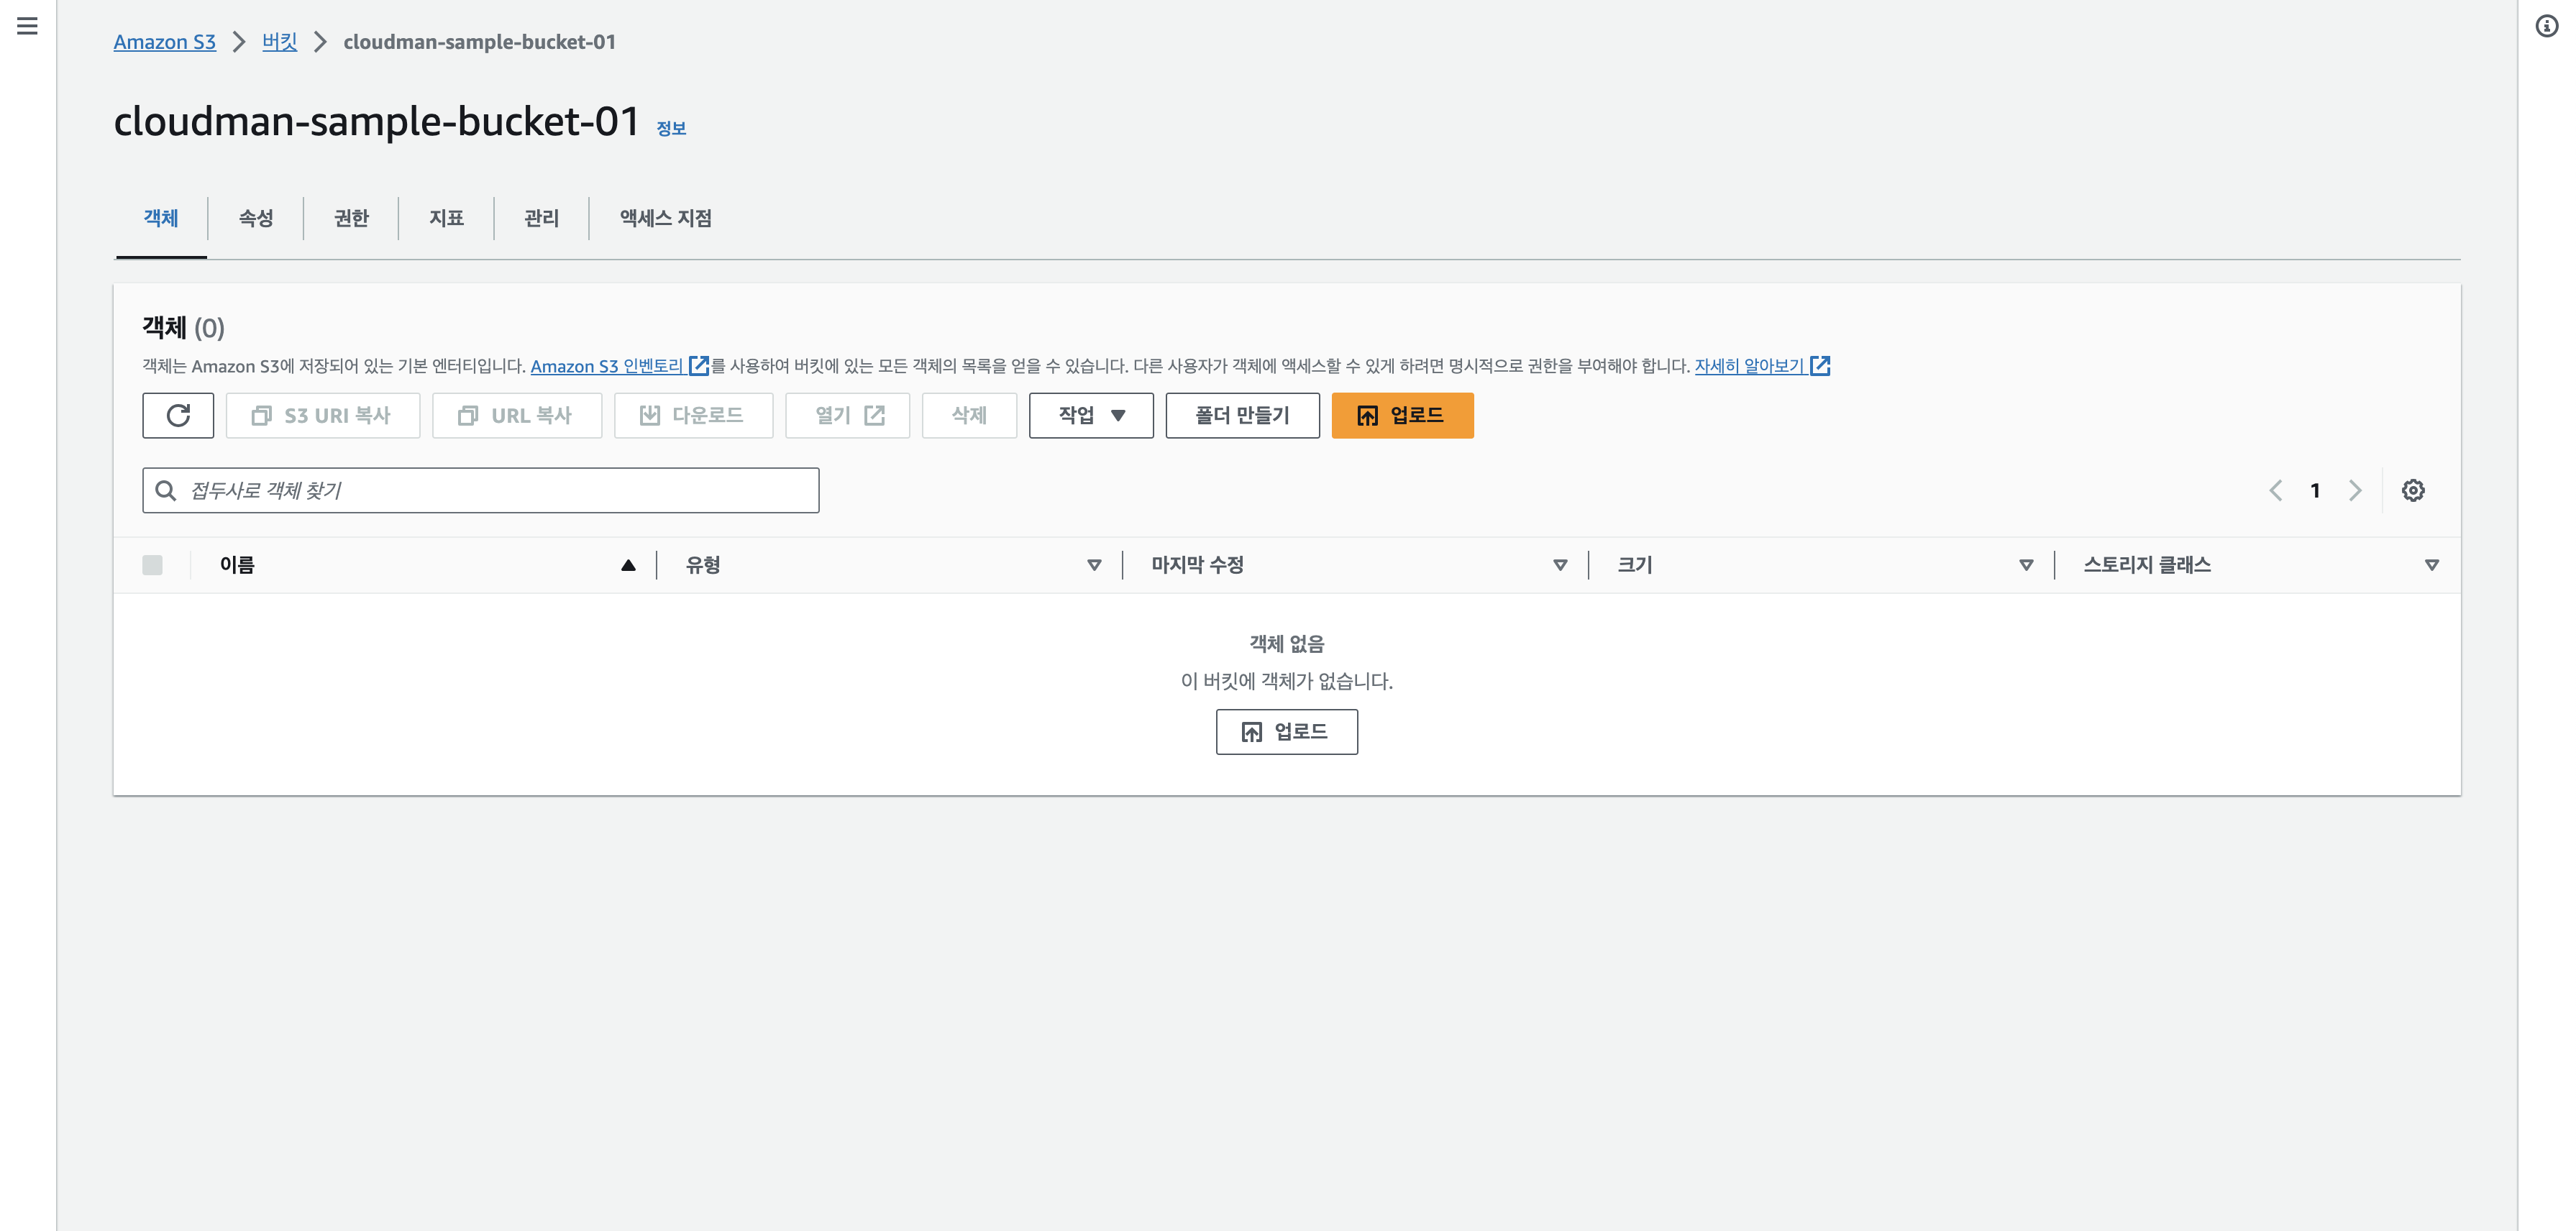Click the refresh objects icon button

tap(178, 415)
